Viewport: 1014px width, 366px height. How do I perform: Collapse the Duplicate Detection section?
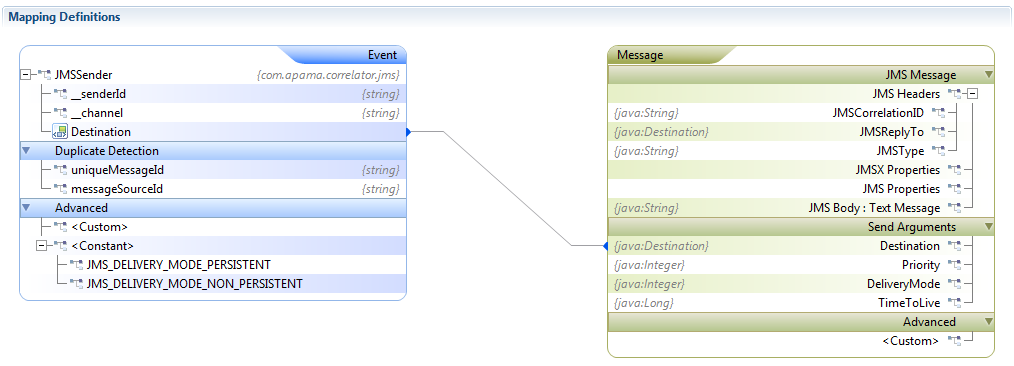[x=26, y=151]
